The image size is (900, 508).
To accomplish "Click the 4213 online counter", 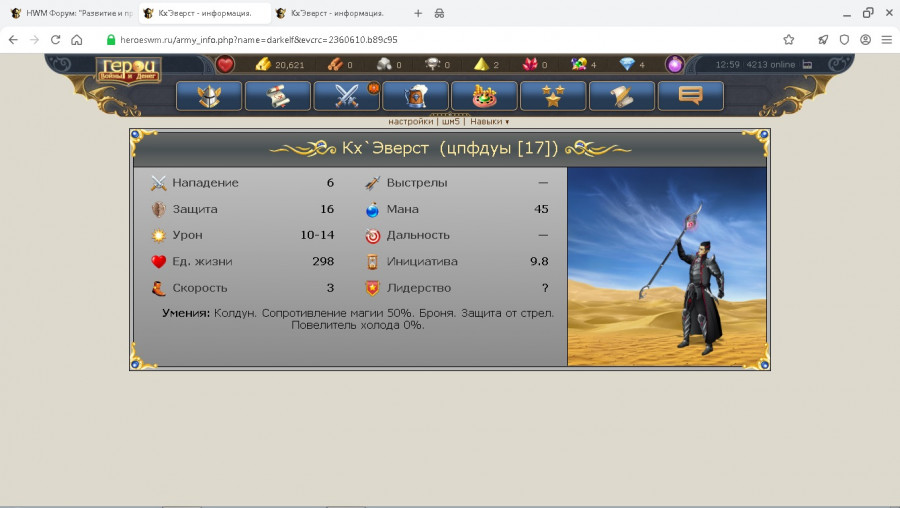I will pyautogui.click(x=770, y=64).
